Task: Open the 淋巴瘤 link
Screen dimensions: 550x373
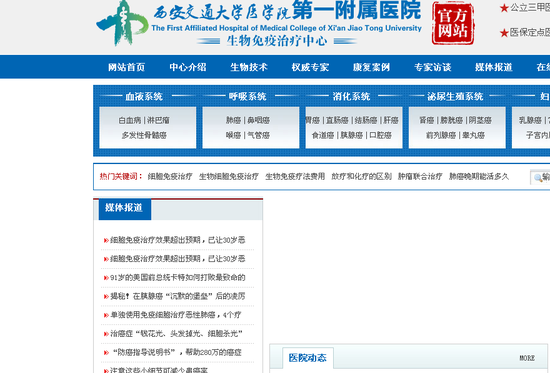Action: click(158, 120)
